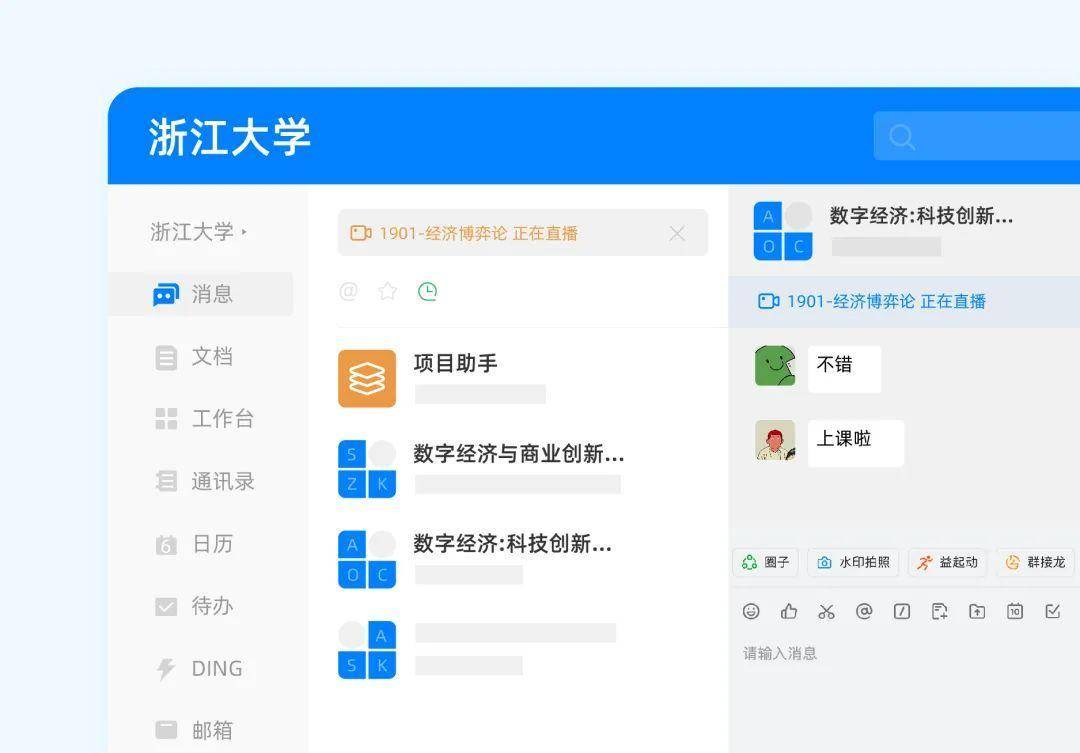Open the emoji picker

pos(751,611)
